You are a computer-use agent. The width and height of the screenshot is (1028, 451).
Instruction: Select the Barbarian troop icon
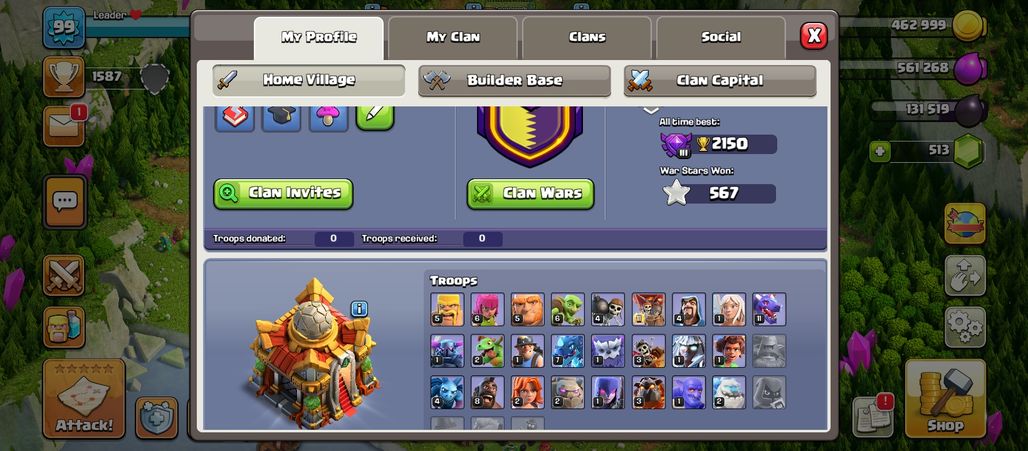coord(447,309)
